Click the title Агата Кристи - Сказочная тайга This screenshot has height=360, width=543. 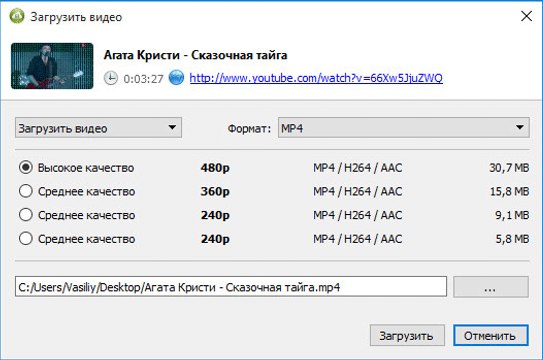coord(195,55)
